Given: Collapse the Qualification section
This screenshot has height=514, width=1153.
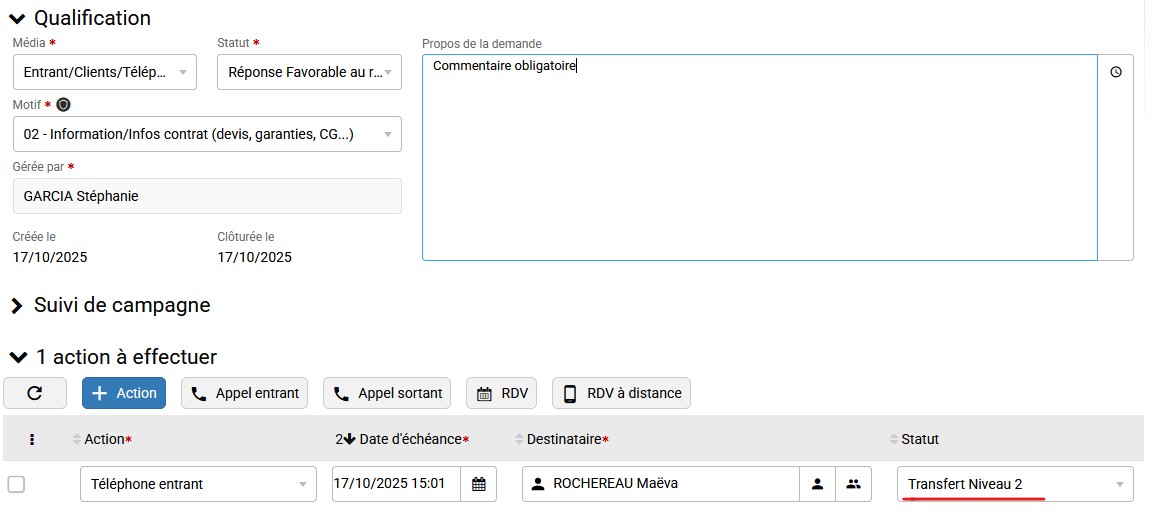Looking at the screenshot, I should pos(17,18).
